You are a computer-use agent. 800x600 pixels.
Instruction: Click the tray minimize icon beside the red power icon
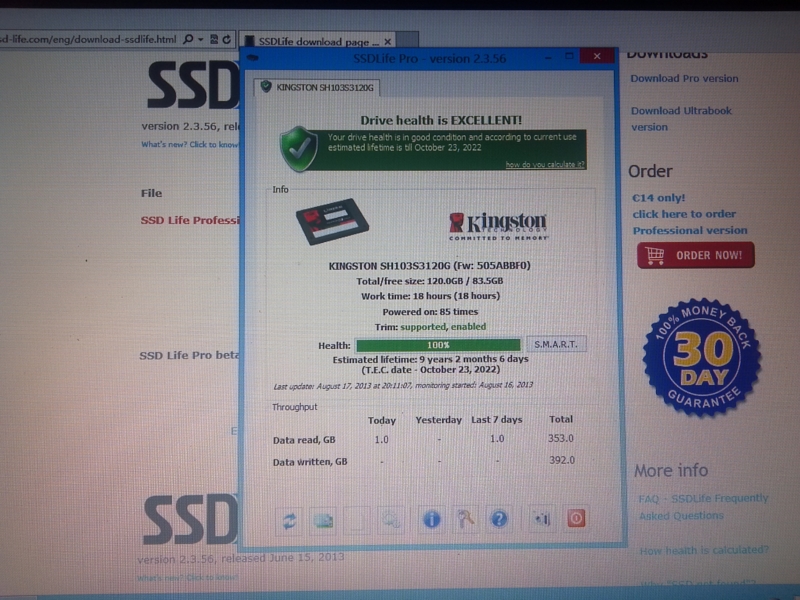[x=542, y=519]
